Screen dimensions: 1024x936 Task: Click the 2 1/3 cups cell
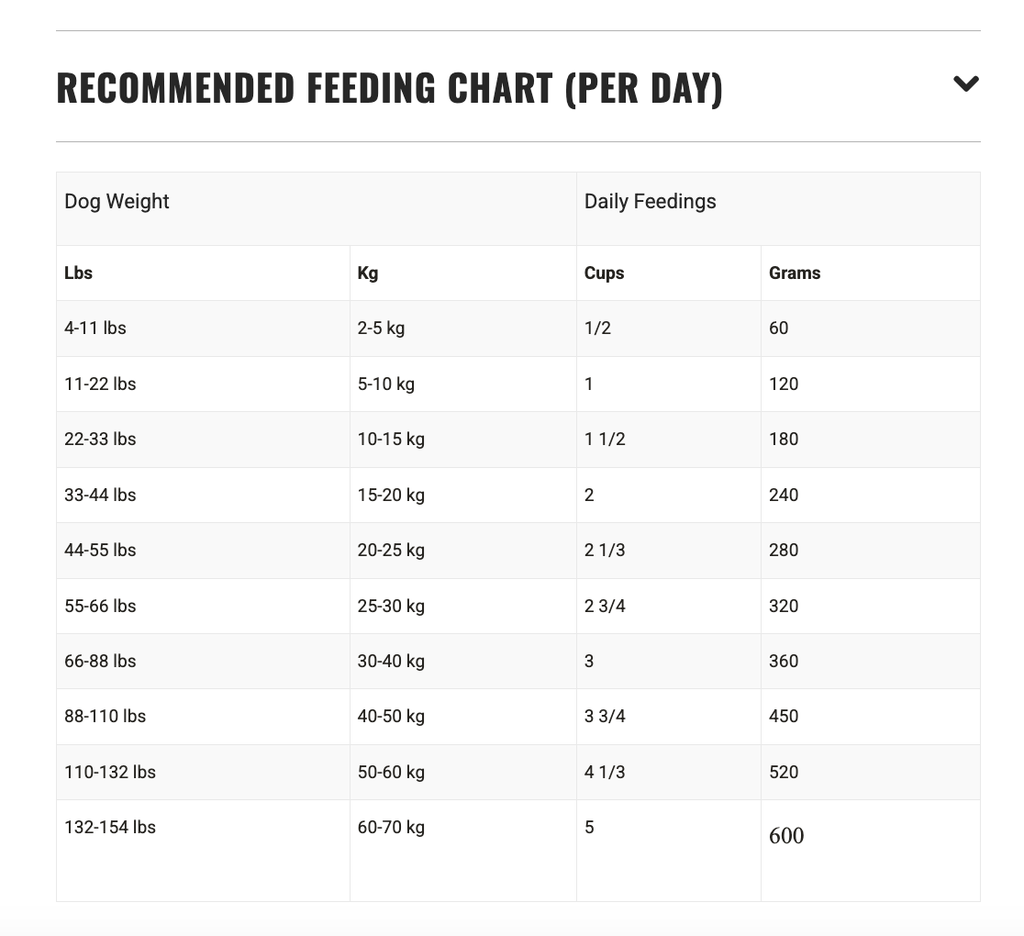(x=605, y=550)
